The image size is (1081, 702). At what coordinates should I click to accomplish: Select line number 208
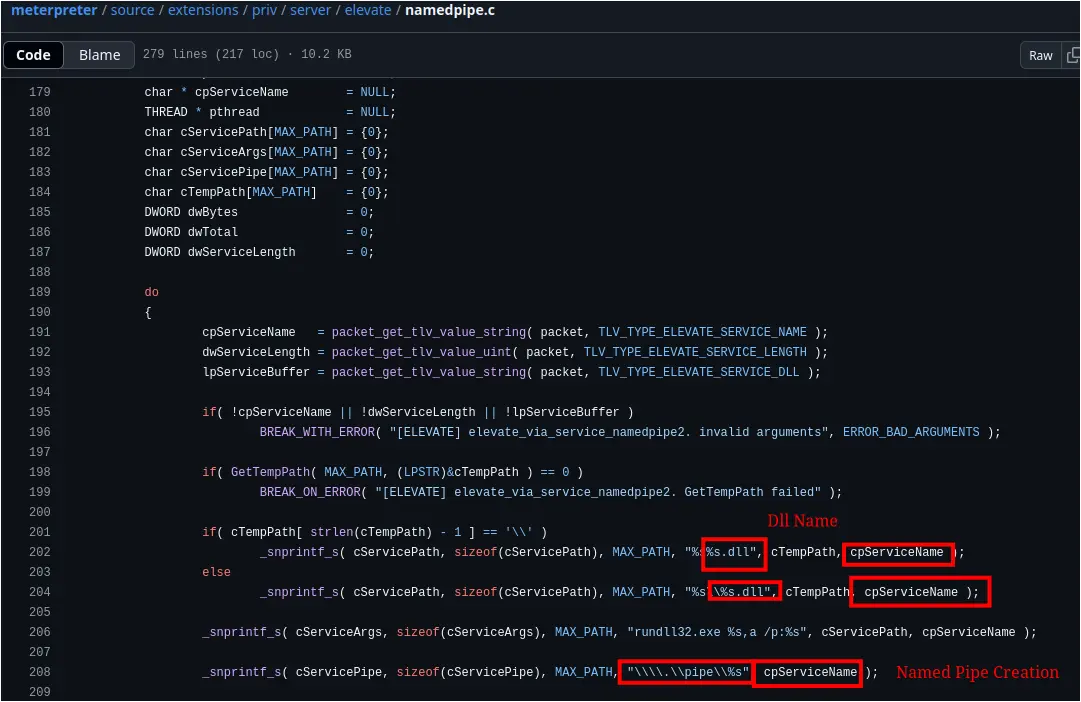click(39, 672)
